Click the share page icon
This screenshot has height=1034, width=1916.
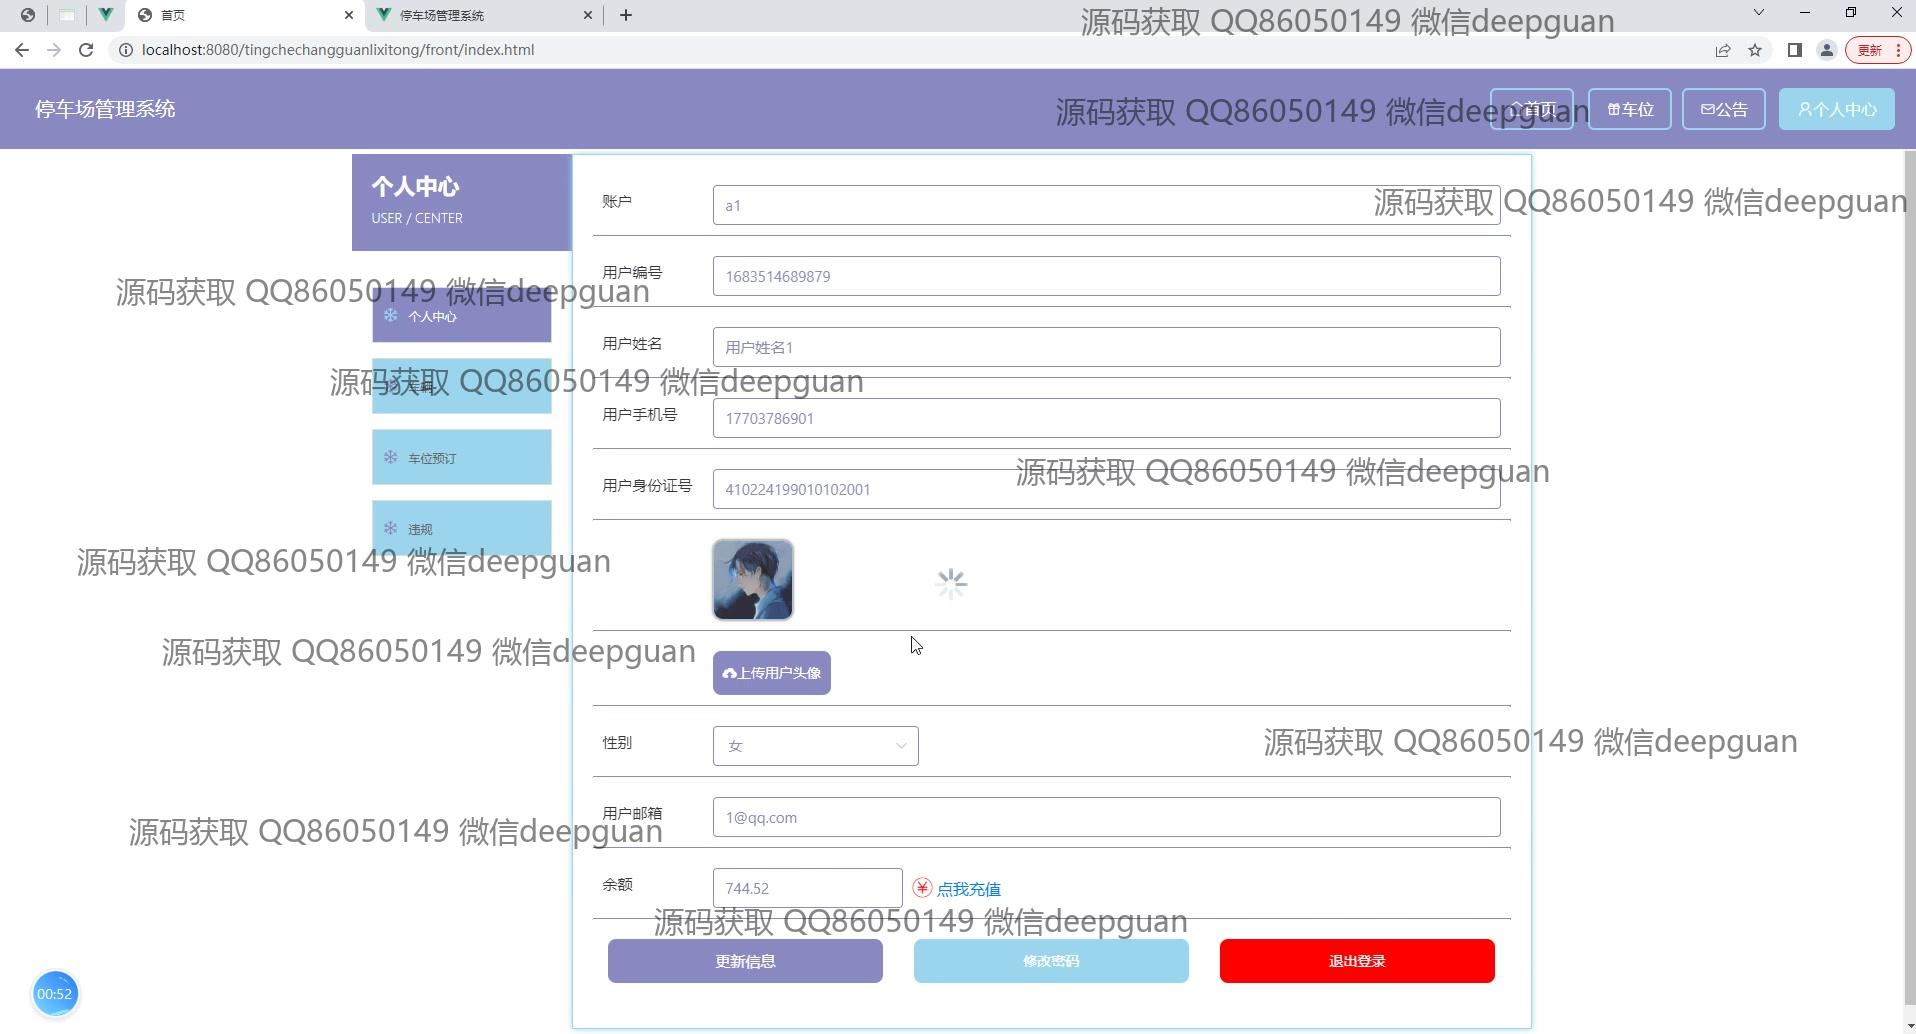pos(1722,50)
